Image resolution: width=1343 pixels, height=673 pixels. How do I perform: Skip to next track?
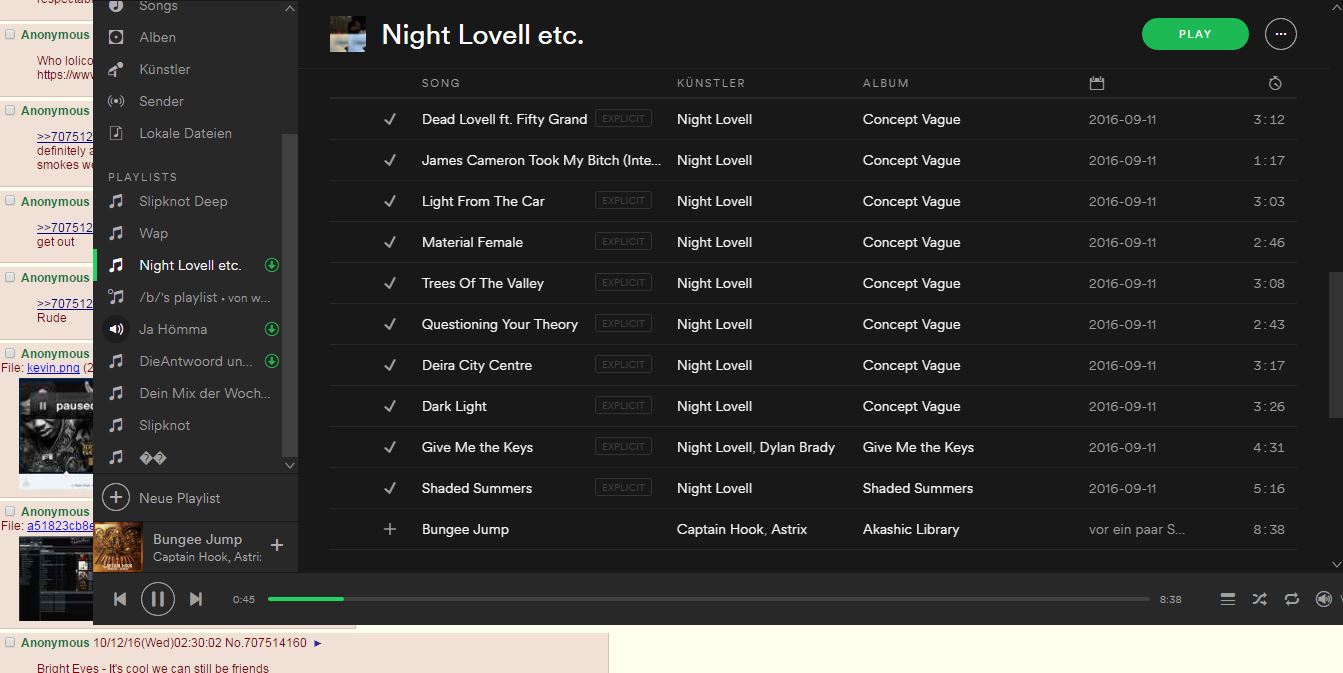pyautogui.click(x=196, y=599)
